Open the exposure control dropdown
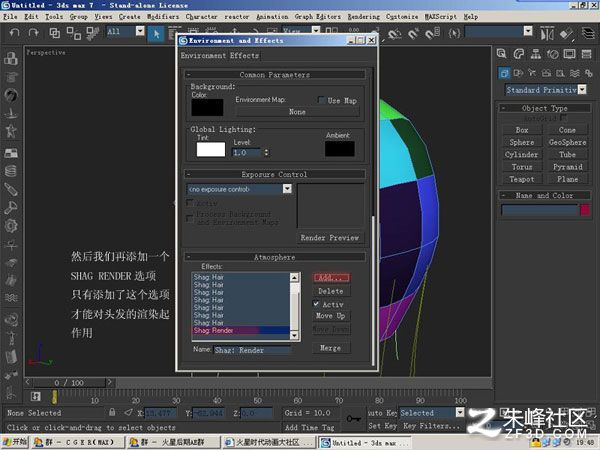Screen dimensions: 600x450 [x=287, y=189]
